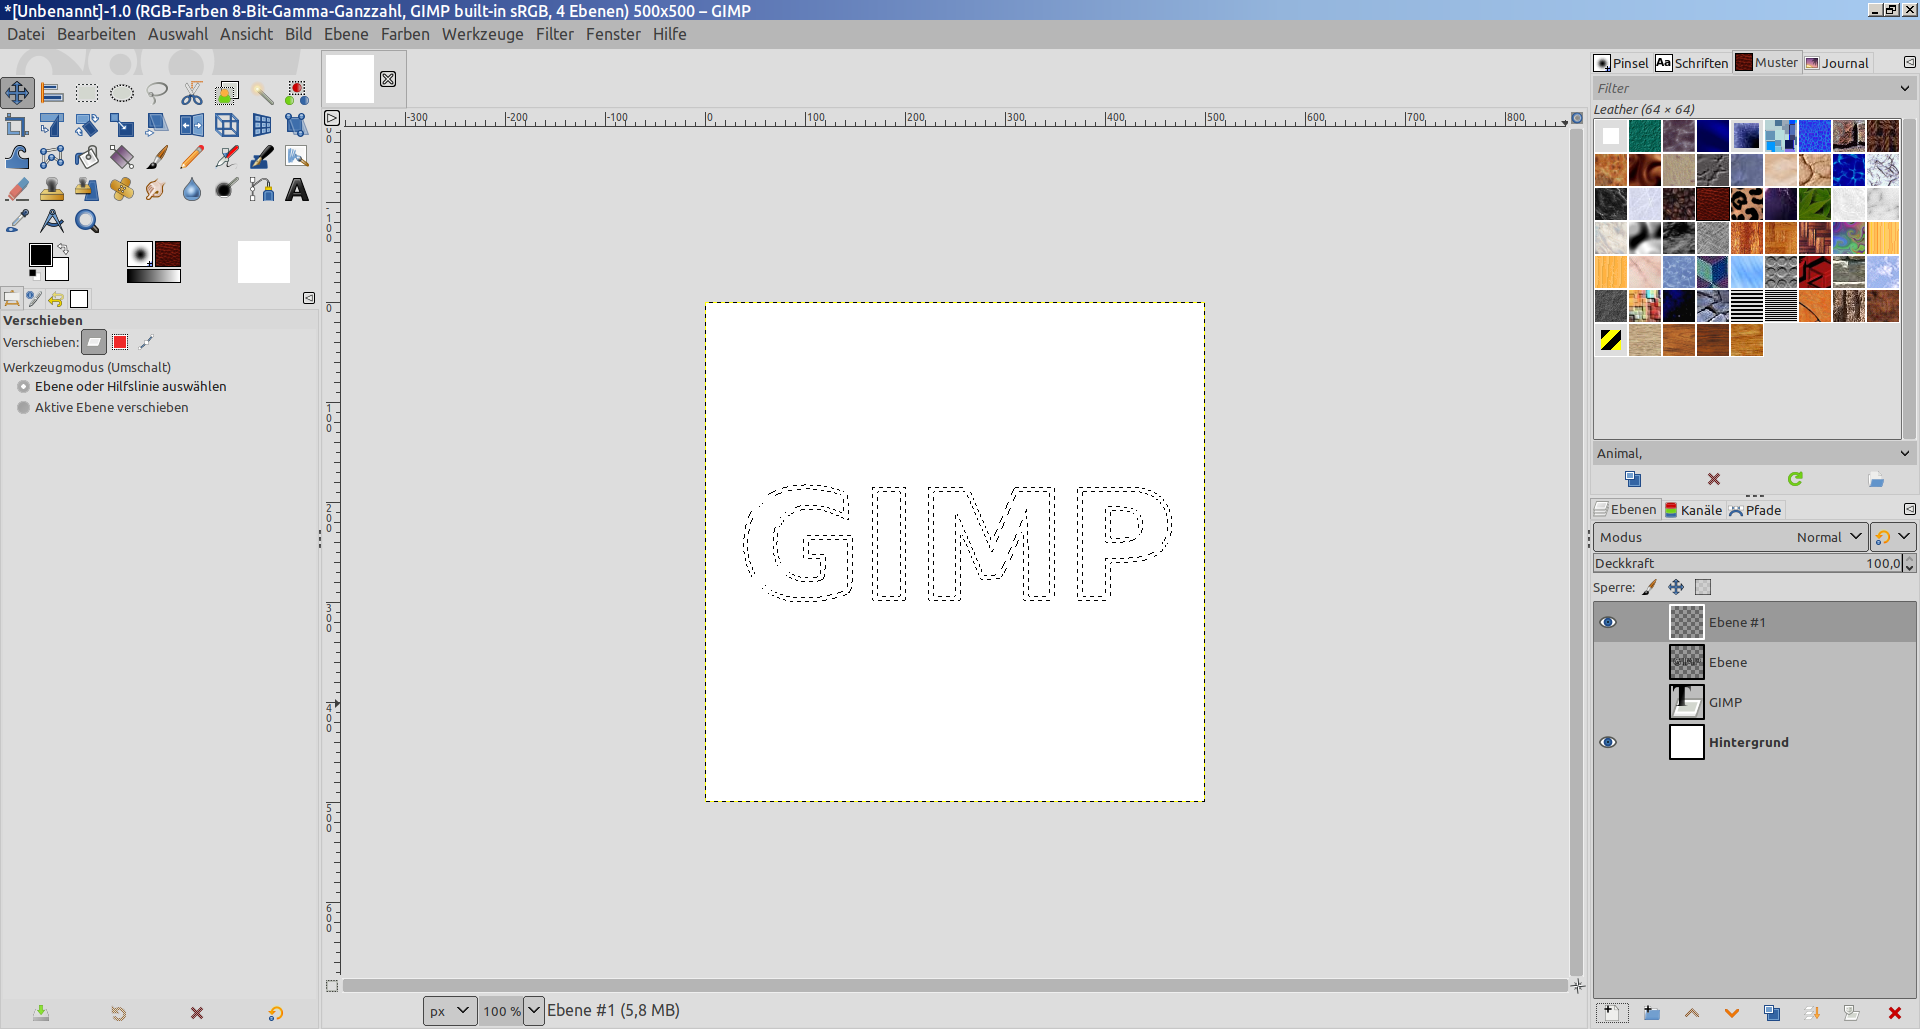Open the px unit dropdown
Image resolution: width=1920 pixels, height=1029 pixels.
[x=449, y=1011]
